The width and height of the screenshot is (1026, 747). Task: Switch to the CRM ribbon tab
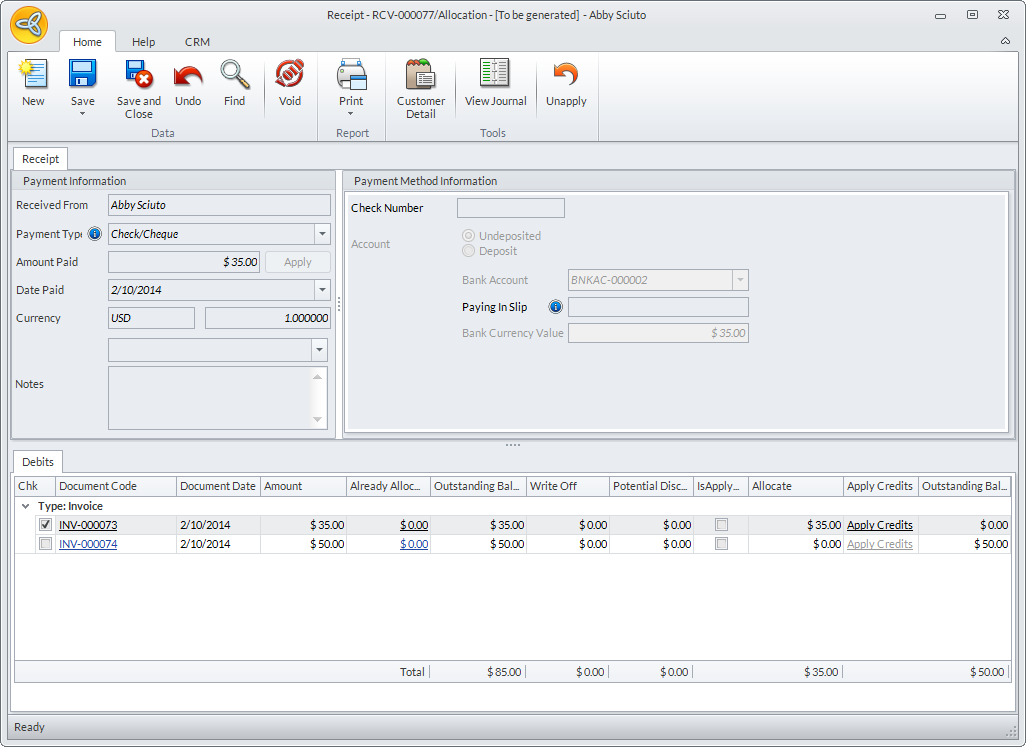point(197,42)
